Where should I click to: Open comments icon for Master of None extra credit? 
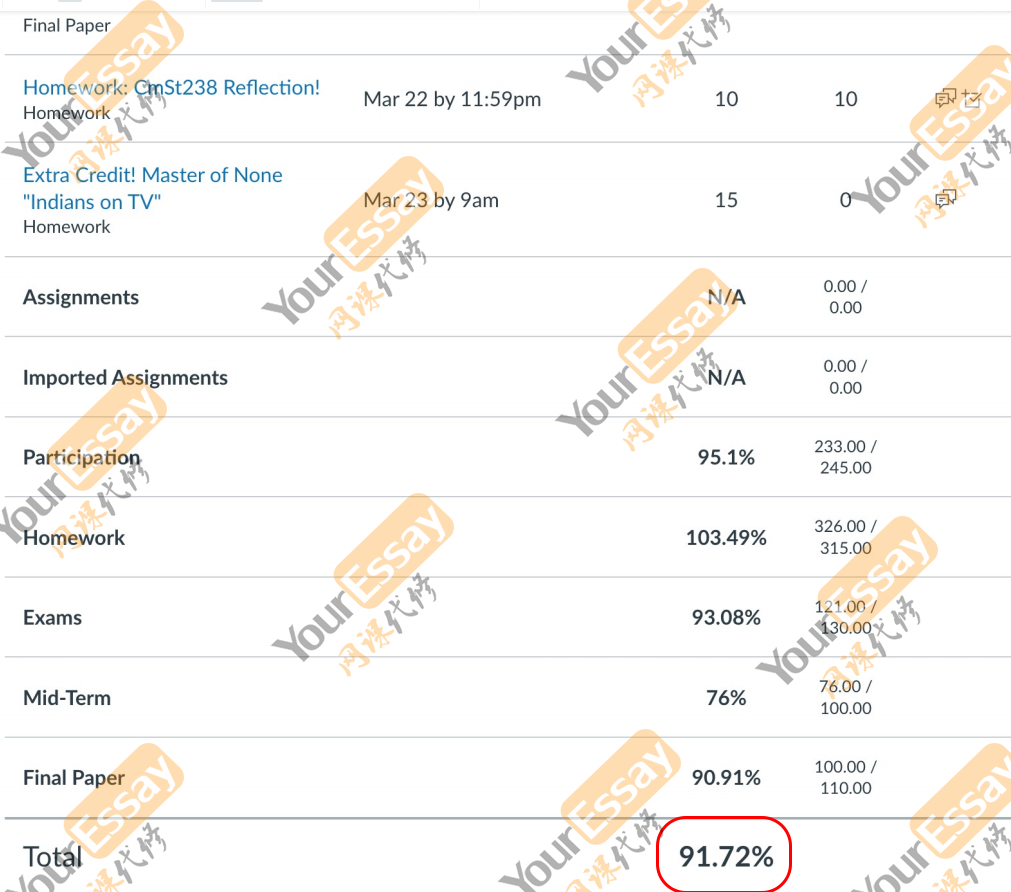946,199
